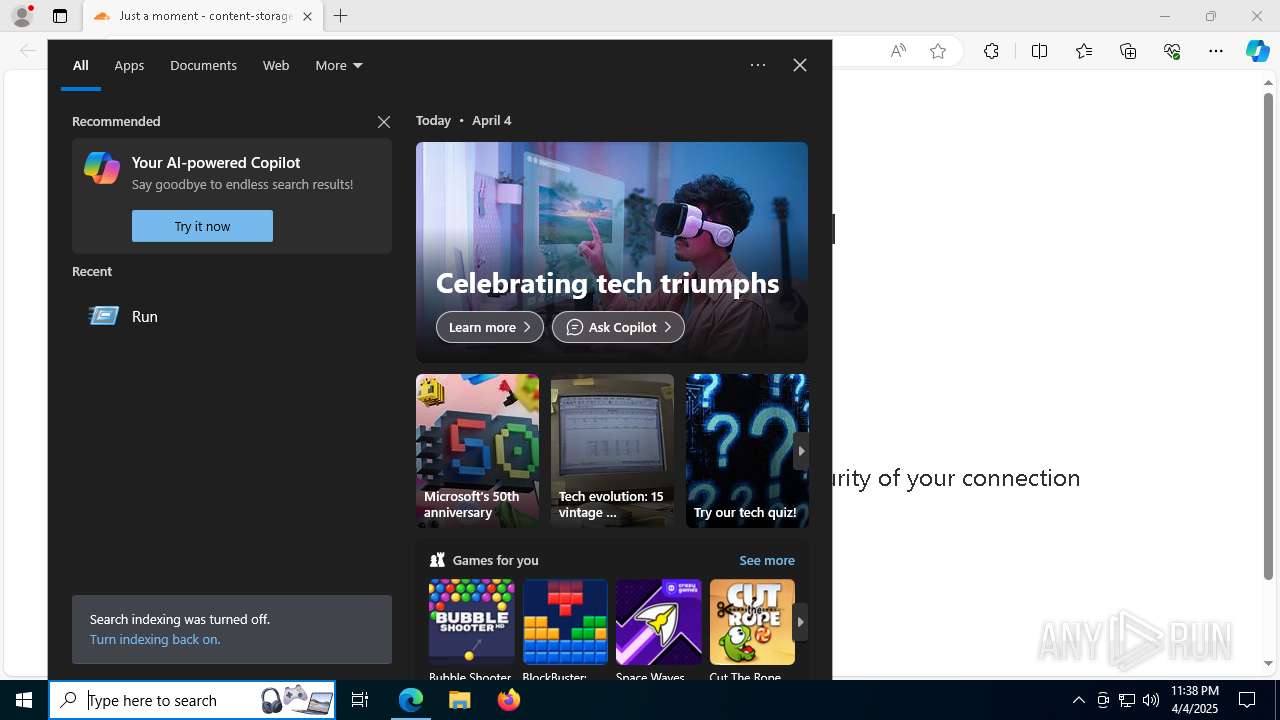Open Run from the Recent list
Viewport: 1280px width, 720px height.
tap(230, 316)
